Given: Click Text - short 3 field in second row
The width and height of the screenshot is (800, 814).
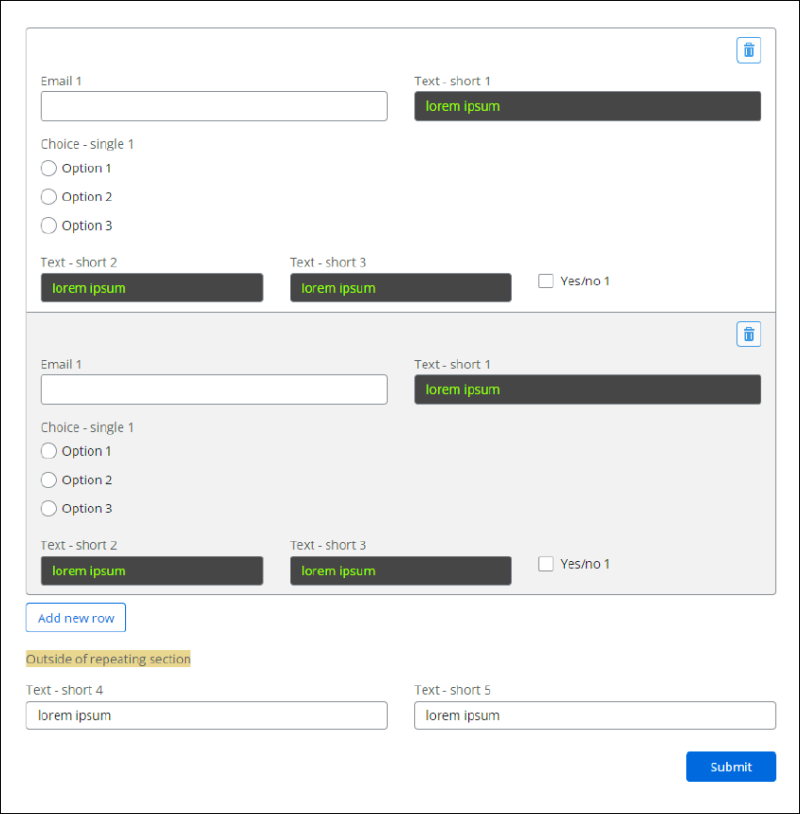Looking at the screenshot, I should (401, 571).
